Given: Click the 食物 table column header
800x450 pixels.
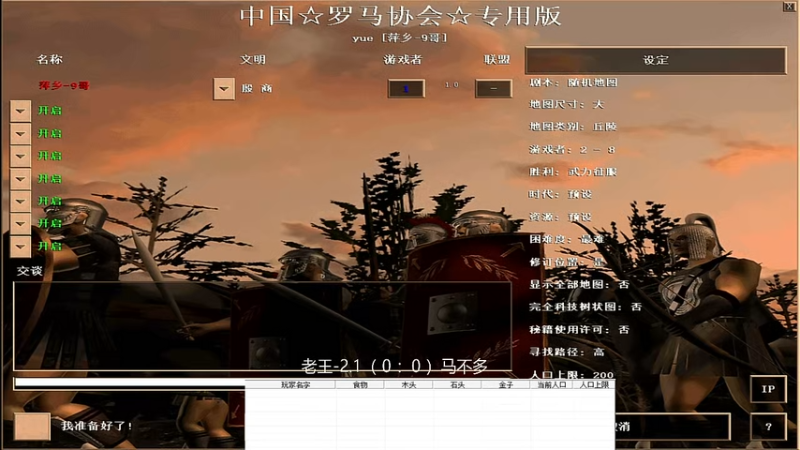Looking at the screenshot, I should [360, 385].
